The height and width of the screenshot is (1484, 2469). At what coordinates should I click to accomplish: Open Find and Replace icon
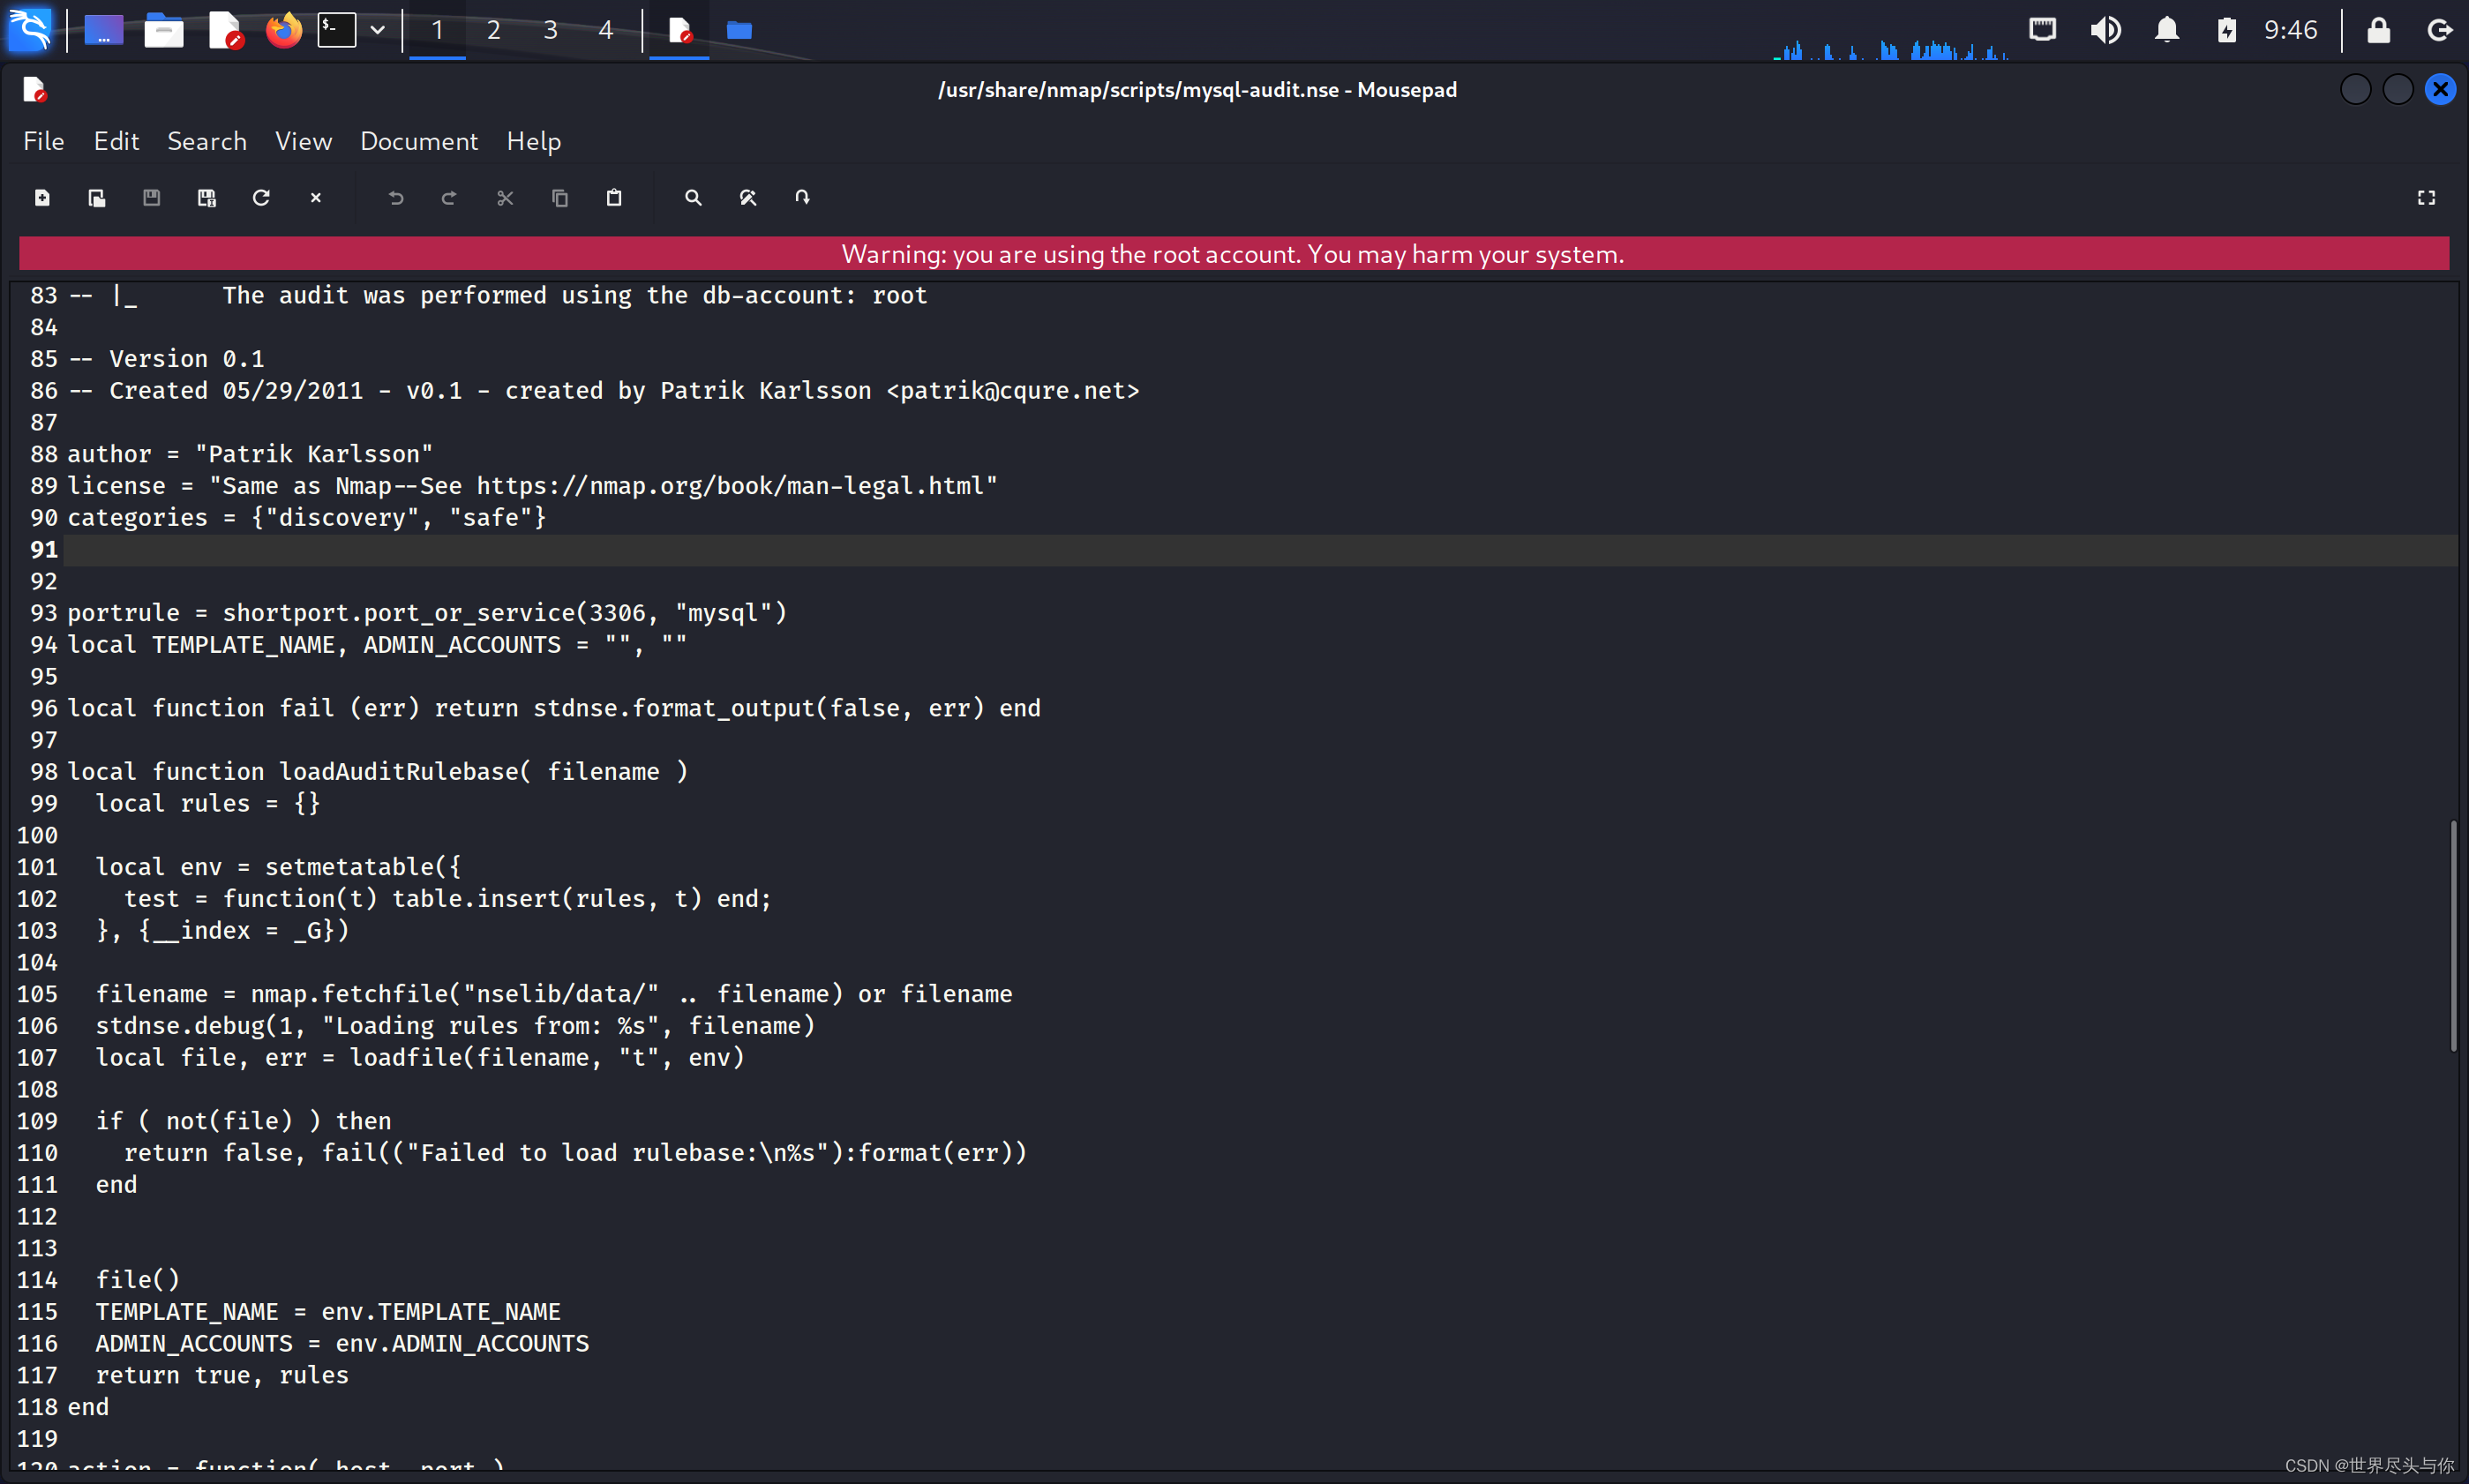coord(748,198)
